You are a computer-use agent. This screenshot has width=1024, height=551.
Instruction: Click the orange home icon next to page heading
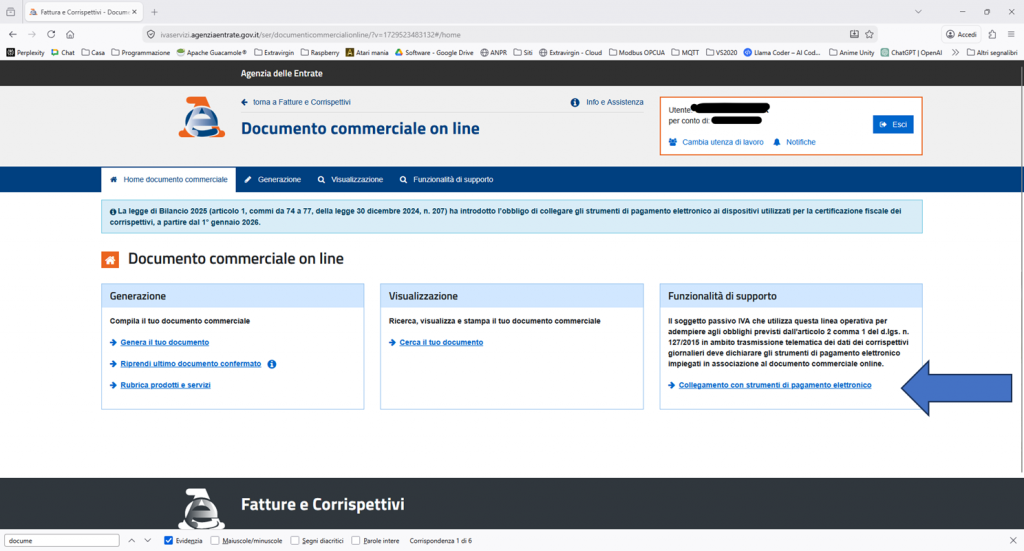click(111, 259)
